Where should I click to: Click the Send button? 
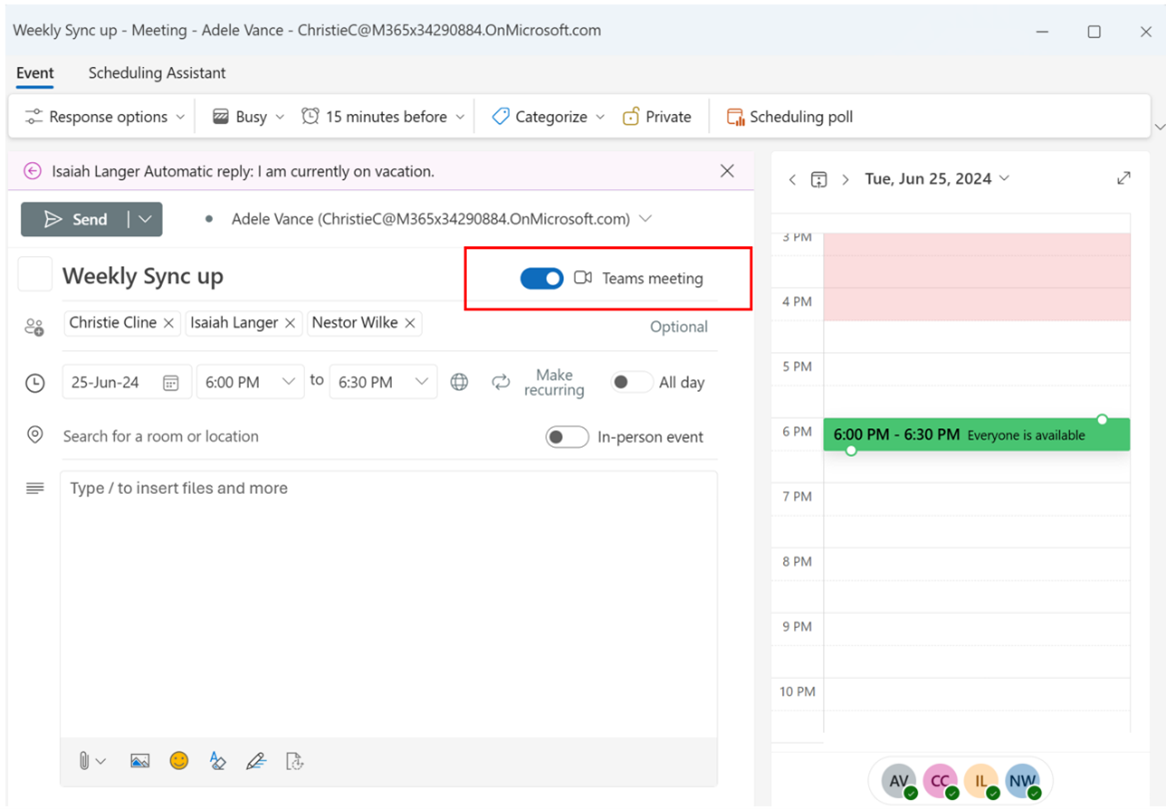pyautogui.click(x=78, y=219)
